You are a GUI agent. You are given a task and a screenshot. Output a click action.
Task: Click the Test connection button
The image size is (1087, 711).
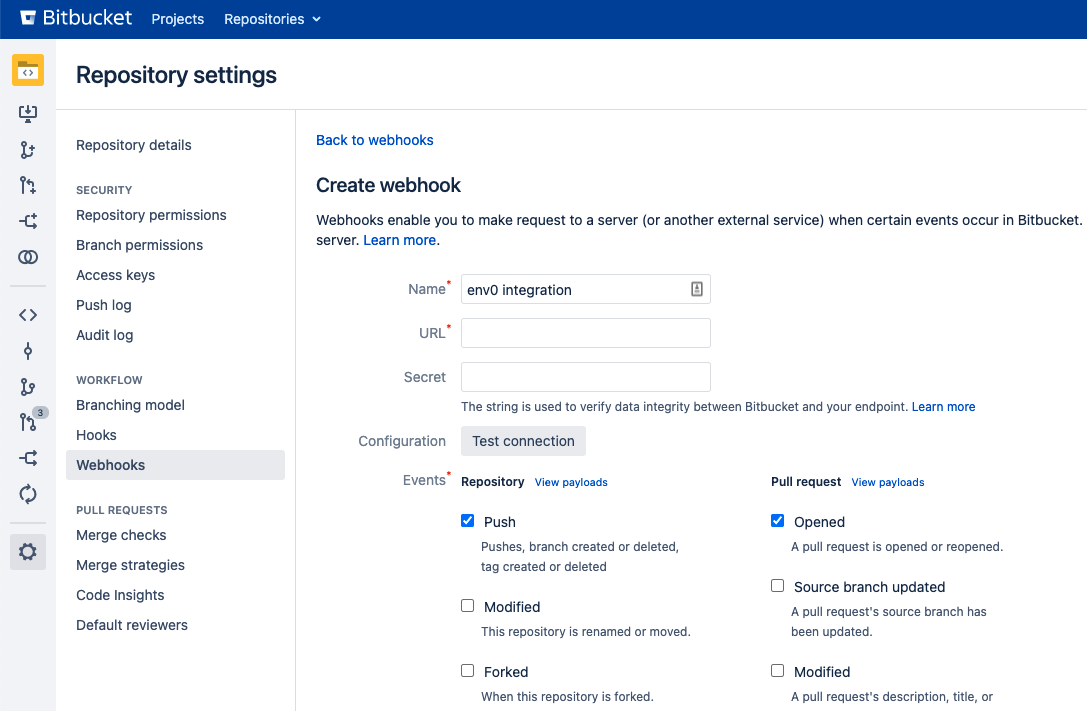click(523, 441)
